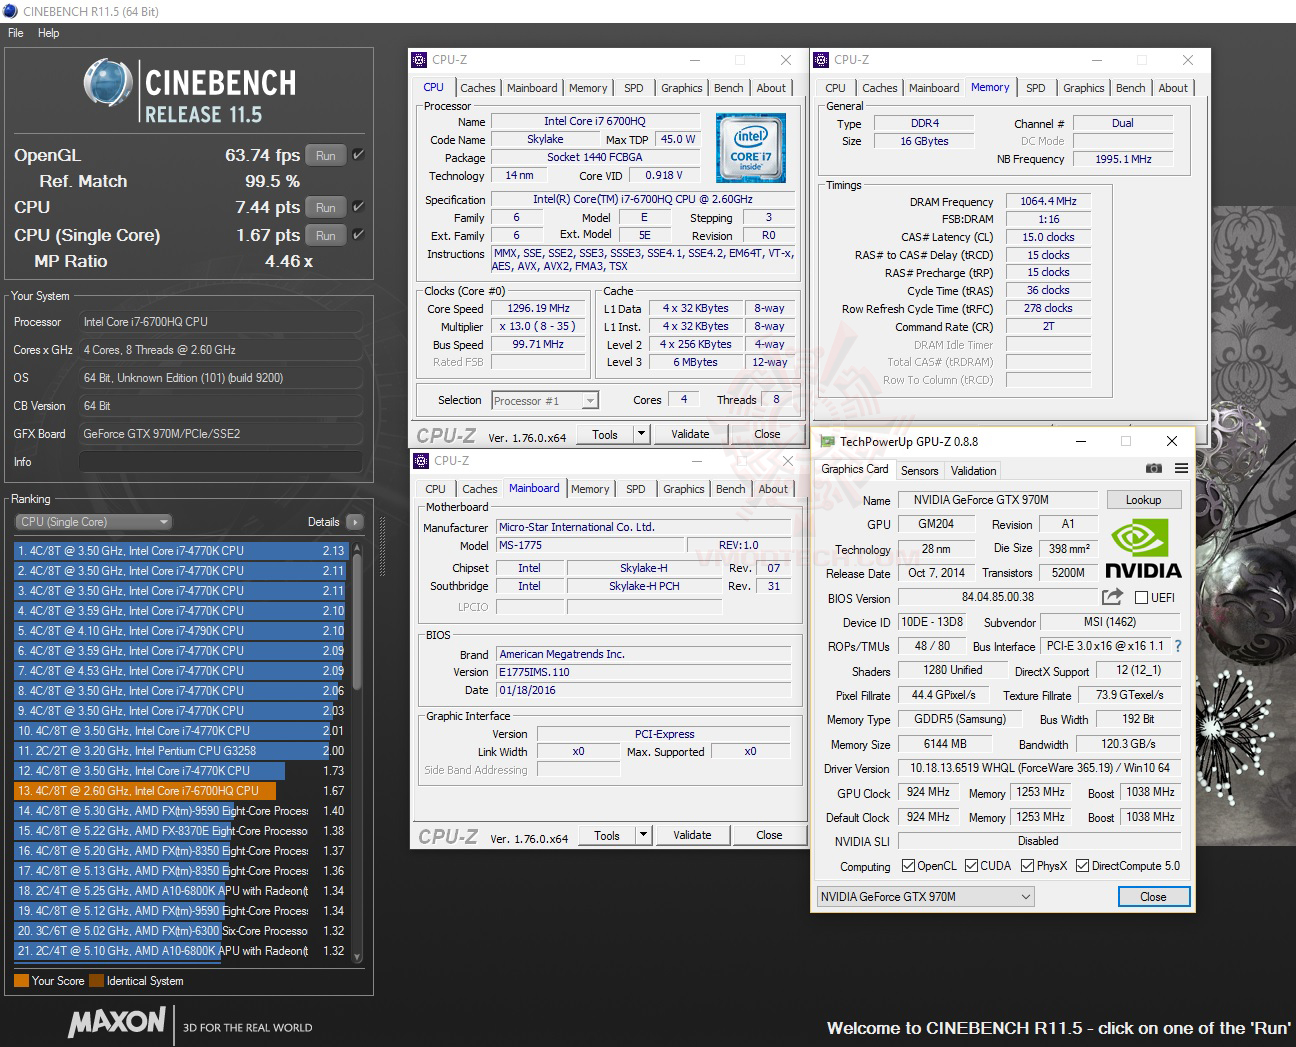Toggle the UEFI checkbox in GPU-Z
The image size is (1296, 1047).
point(1141,598)
